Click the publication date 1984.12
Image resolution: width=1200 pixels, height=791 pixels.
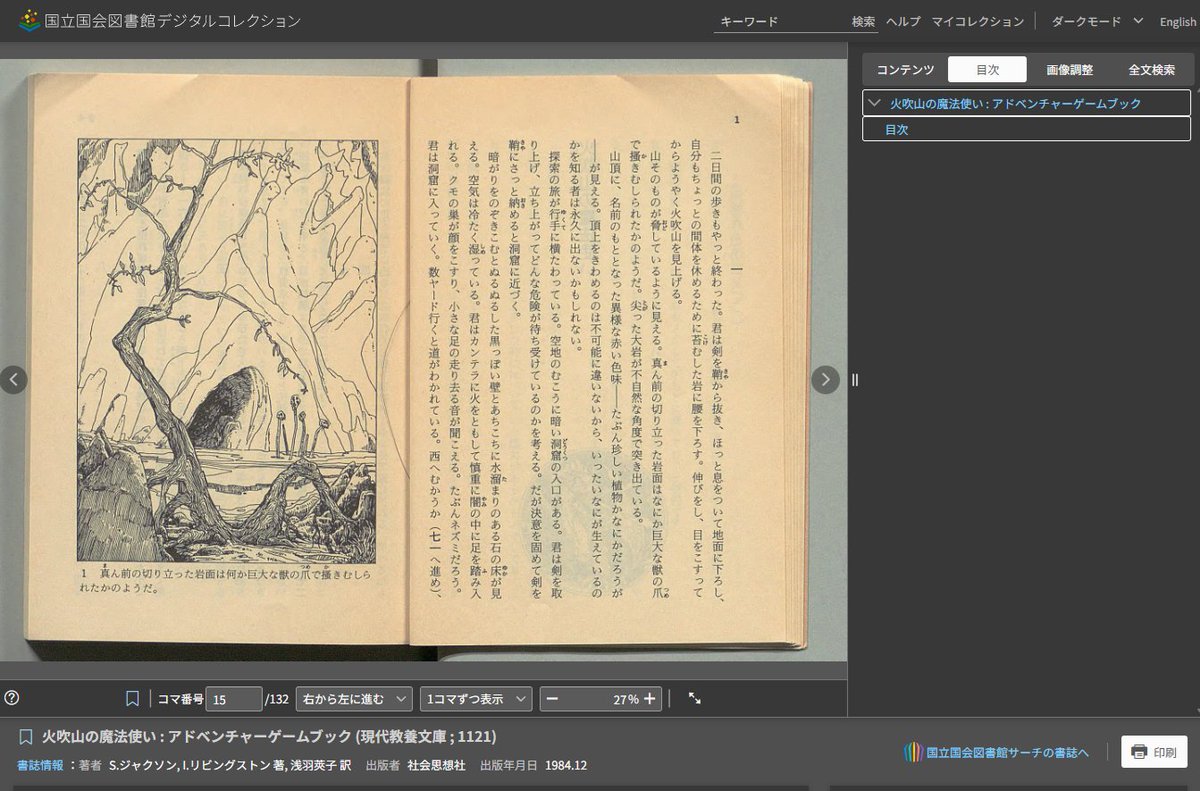click(x=566, y=765)
